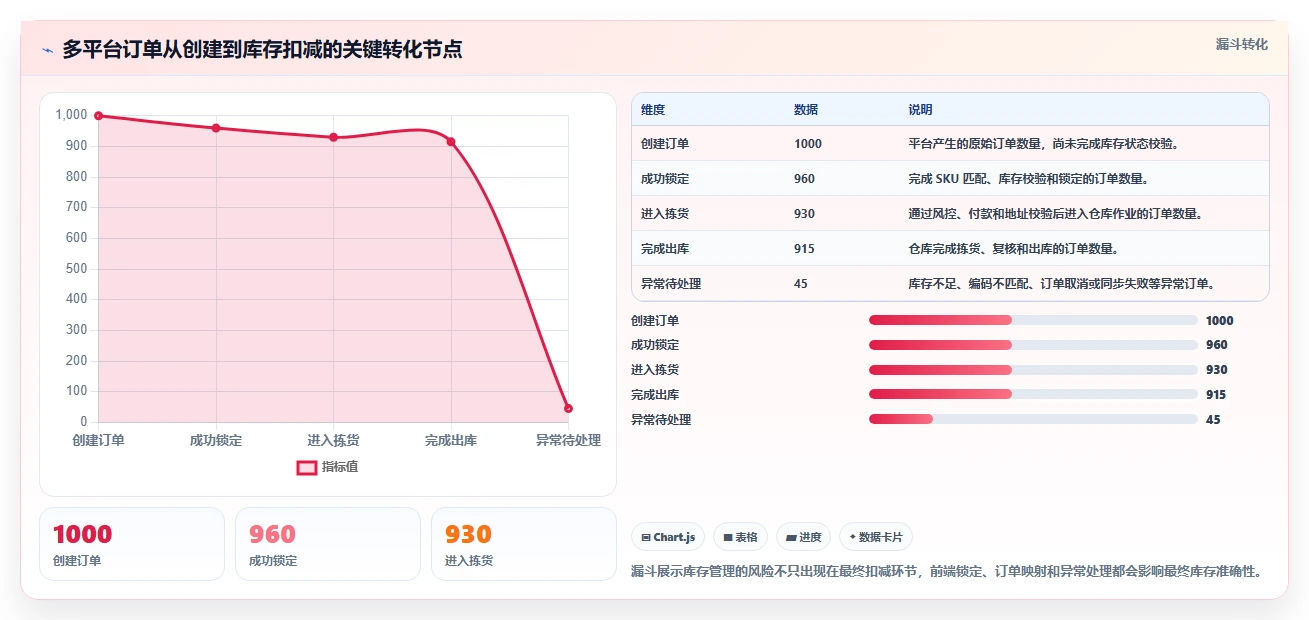Click the 表格 chip
The image size is (1309, 620).
(x=740, y=537)
